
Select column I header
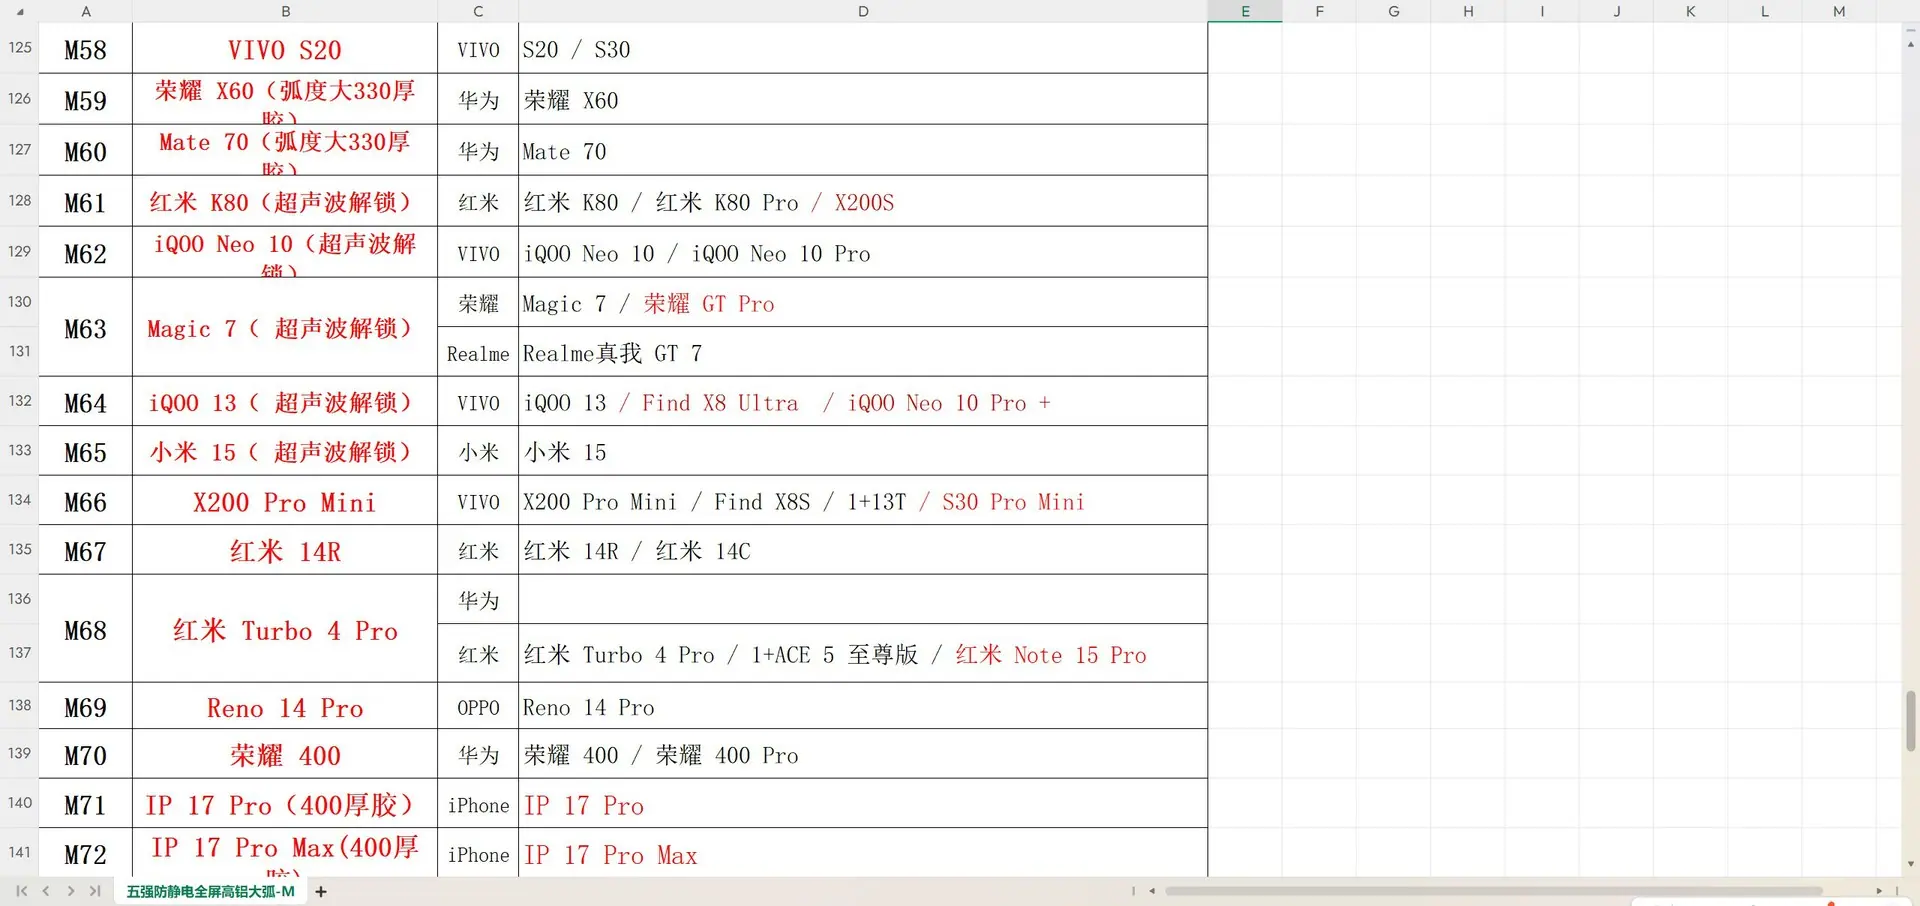point(1541,11)
